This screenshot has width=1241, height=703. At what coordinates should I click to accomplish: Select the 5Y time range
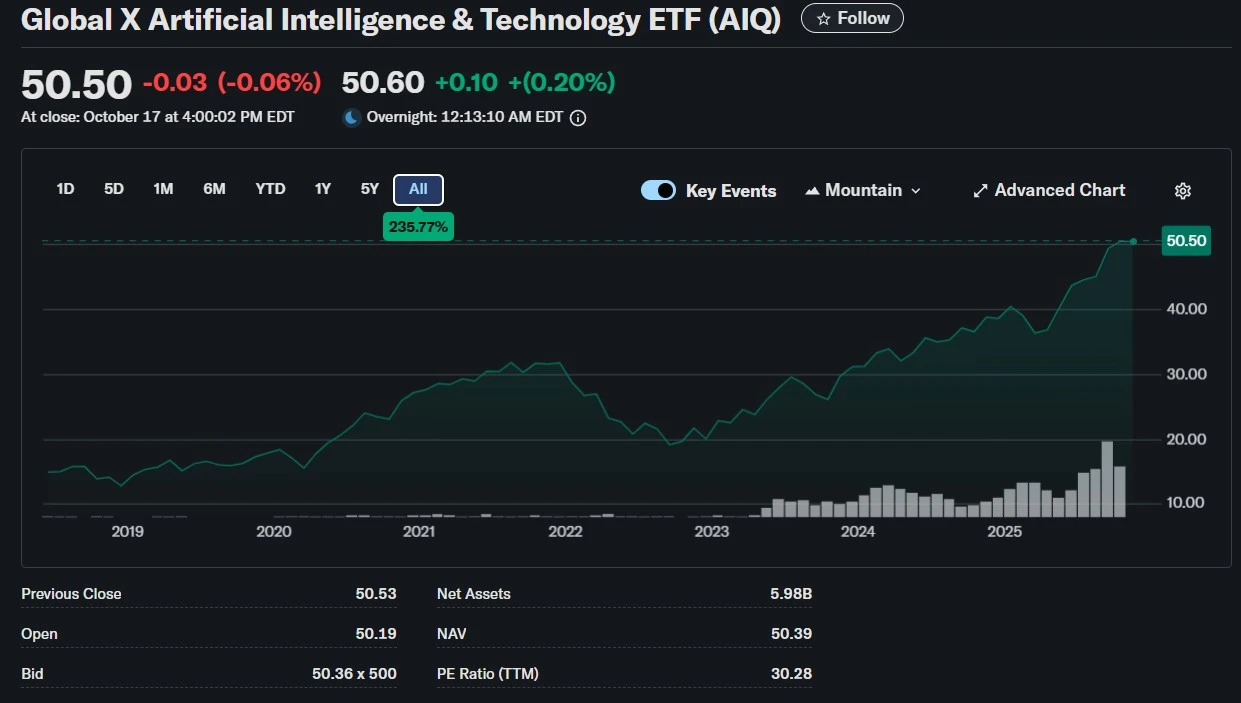pos(370,189)
